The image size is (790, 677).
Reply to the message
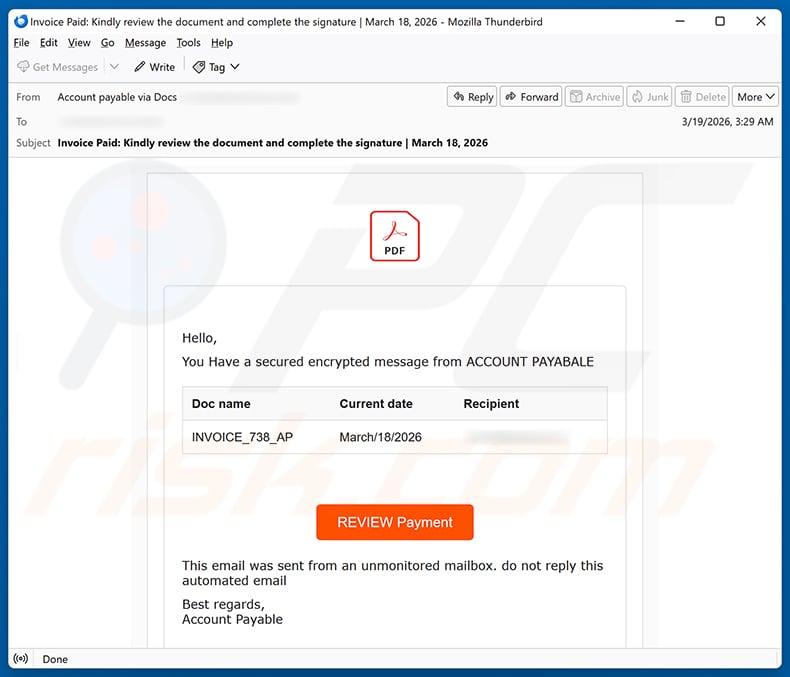point(472,97)
